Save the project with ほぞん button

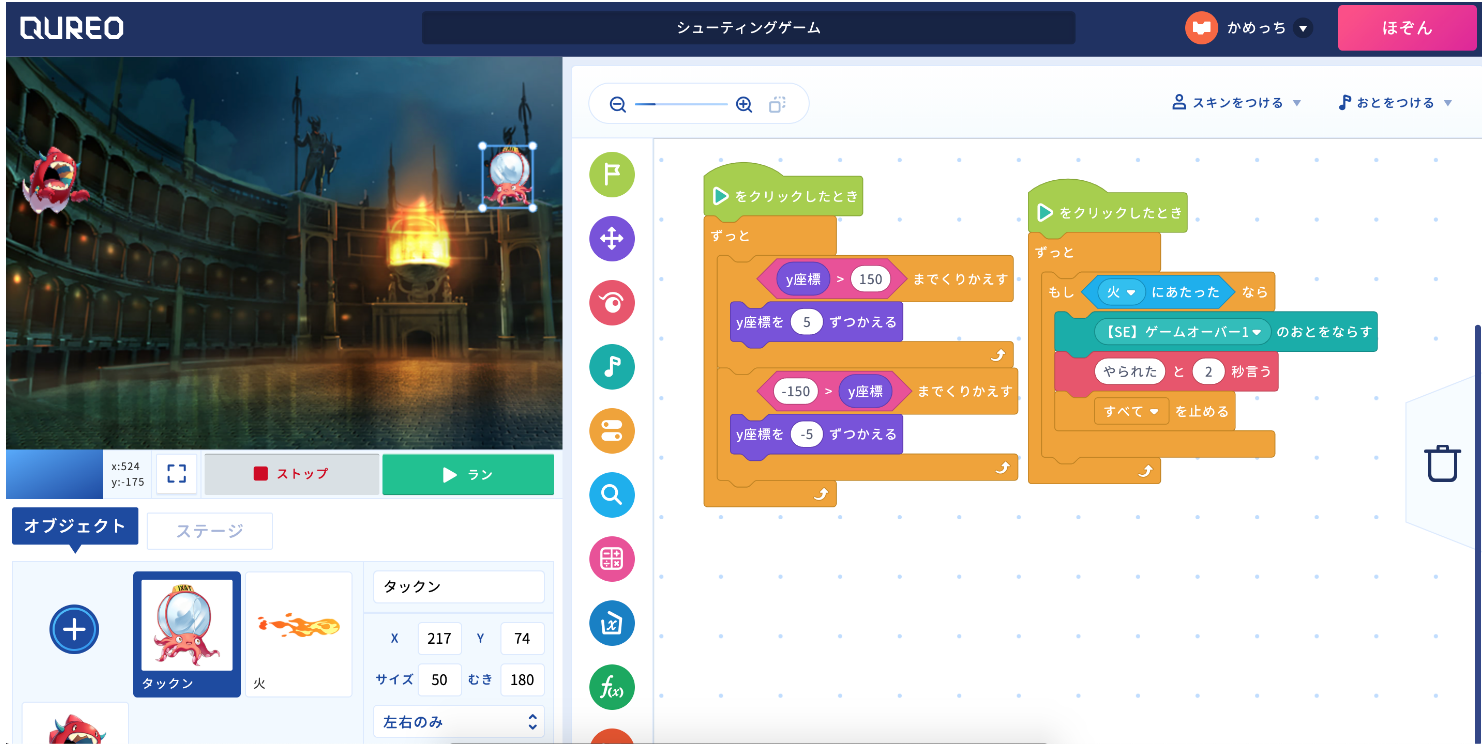click(1407, 28)
